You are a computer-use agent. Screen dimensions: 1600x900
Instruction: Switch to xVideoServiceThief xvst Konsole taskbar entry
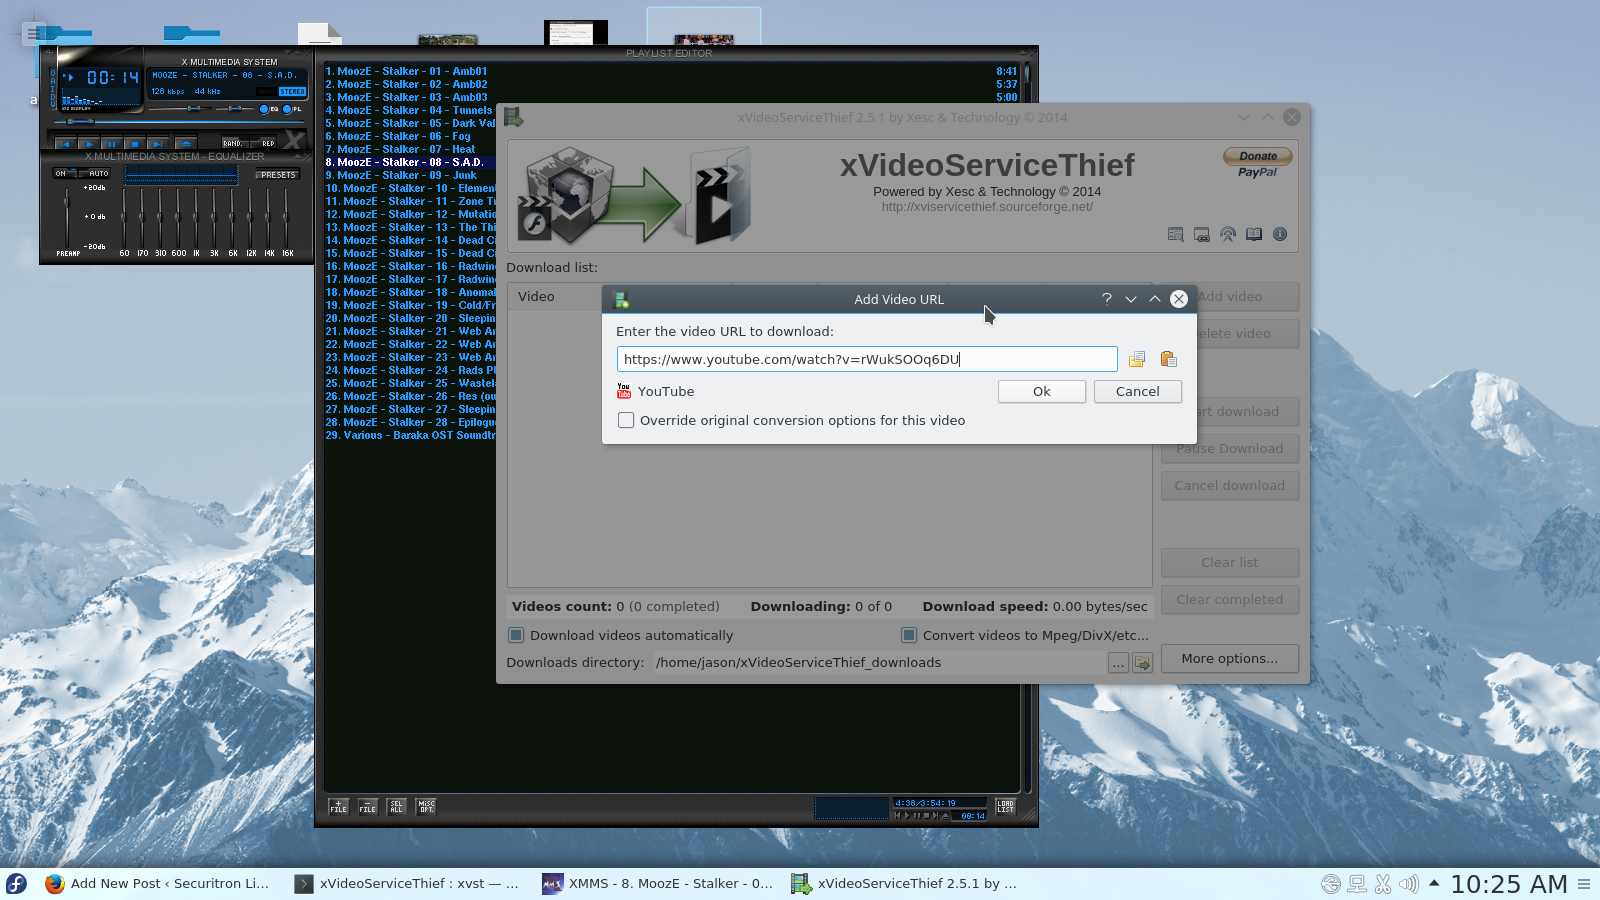pyautogui.click(x=408, y=883)
